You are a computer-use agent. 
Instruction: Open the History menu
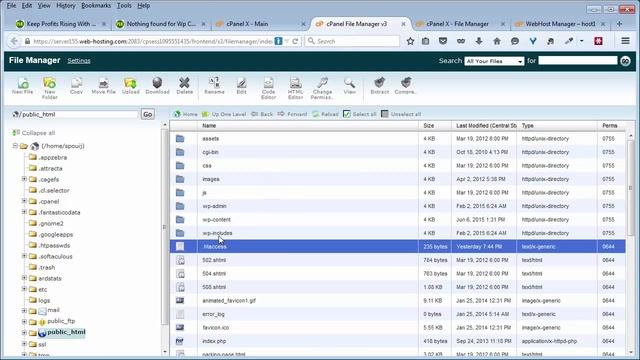(x=66, y=6)
